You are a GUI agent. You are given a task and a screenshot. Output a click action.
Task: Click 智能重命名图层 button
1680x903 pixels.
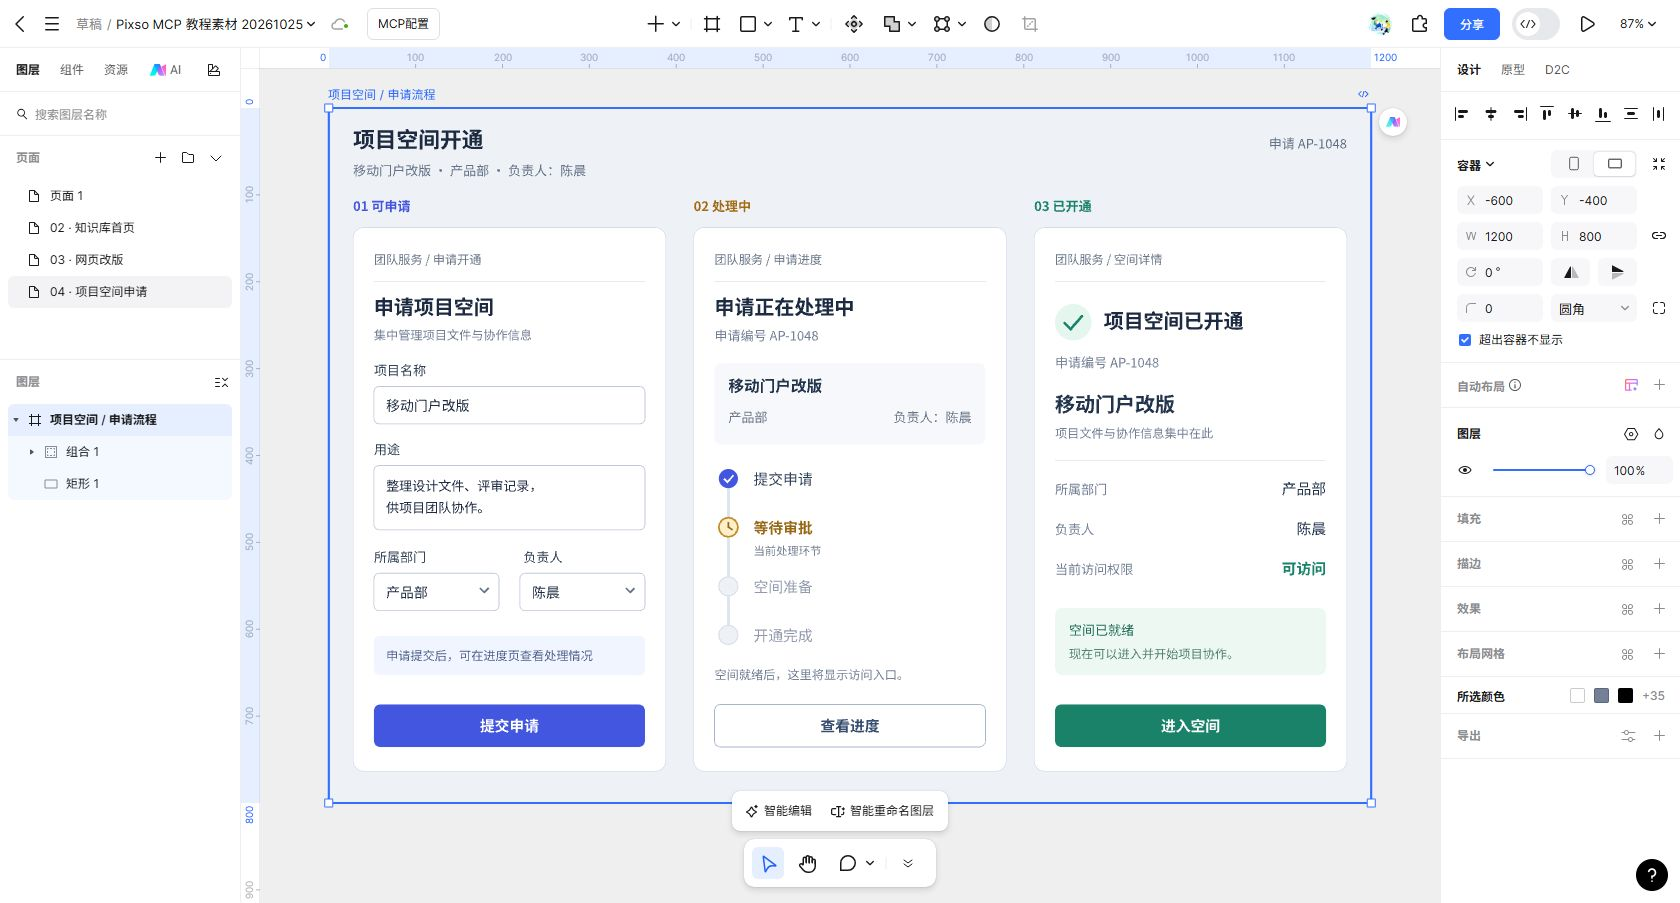882,811
